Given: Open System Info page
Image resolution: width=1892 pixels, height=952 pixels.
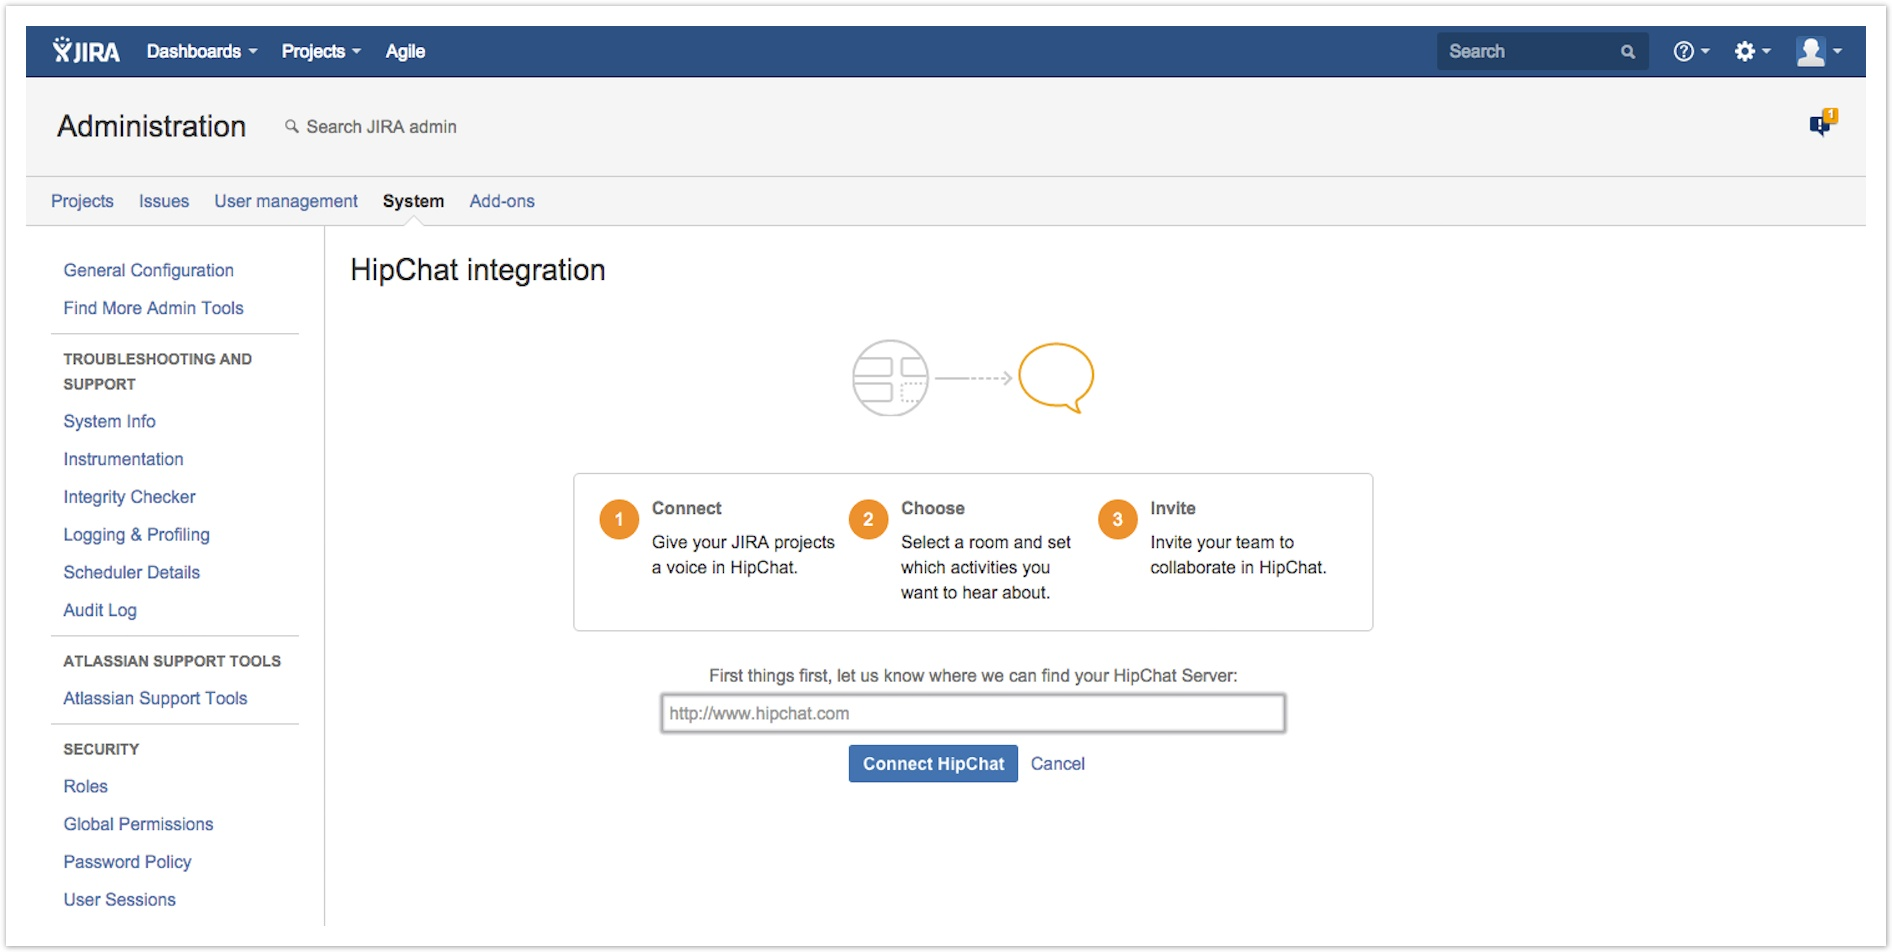Looking at the screenshot, I should click(x=109, y=421).
